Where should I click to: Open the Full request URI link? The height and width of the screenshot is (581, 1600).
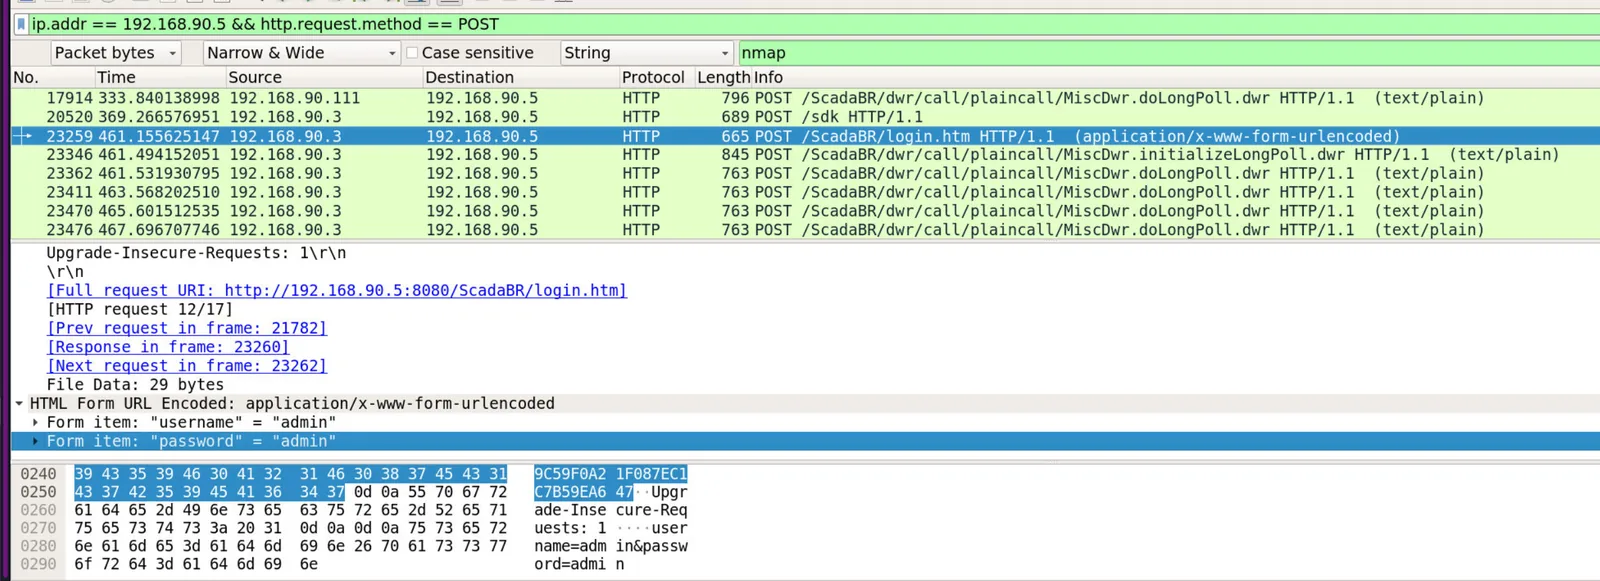coord(337,291)
